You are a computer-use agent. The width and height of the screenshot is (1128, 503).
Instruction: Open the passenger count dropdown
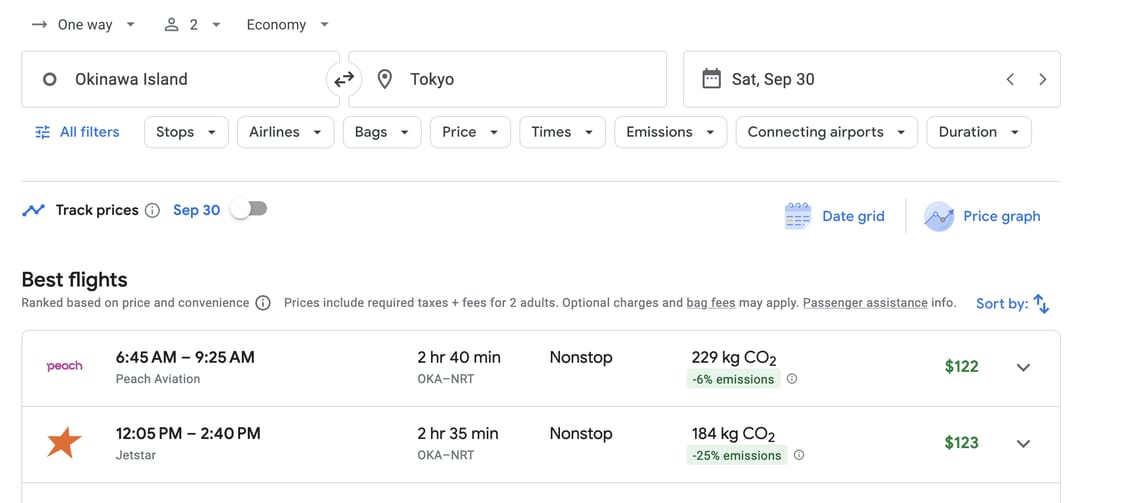[x=192, y=25]
